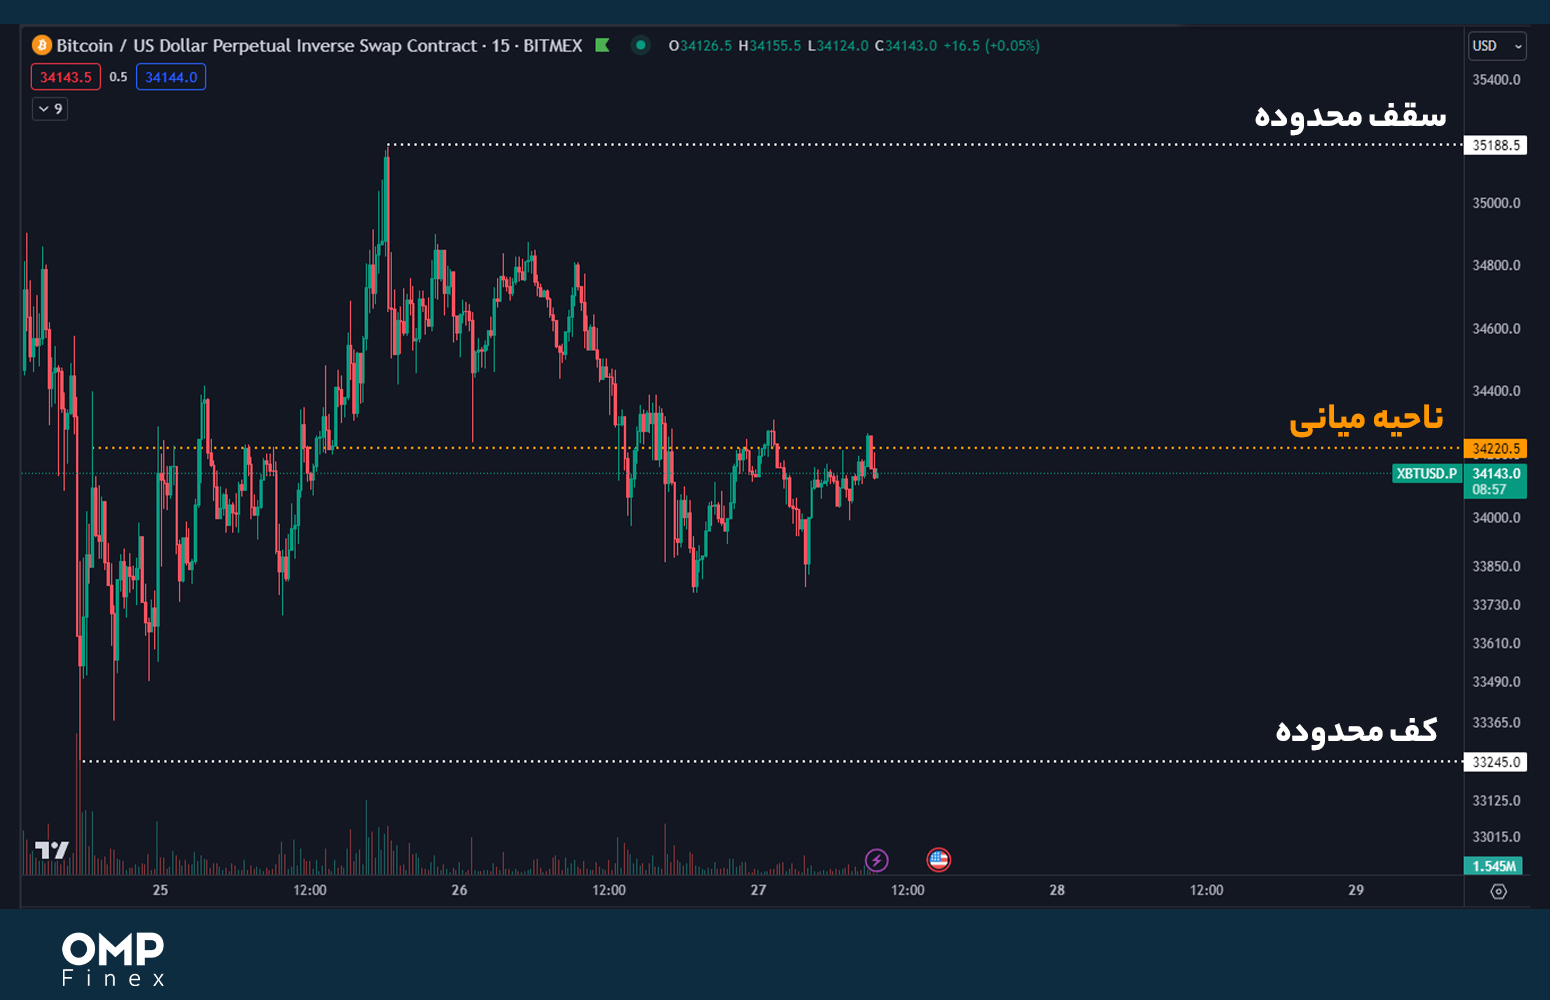Viewport: 1550px width, 1000px height.
Task: Click the date 27 on time axis
Action: pyautogui.click(x=758, y=890)
